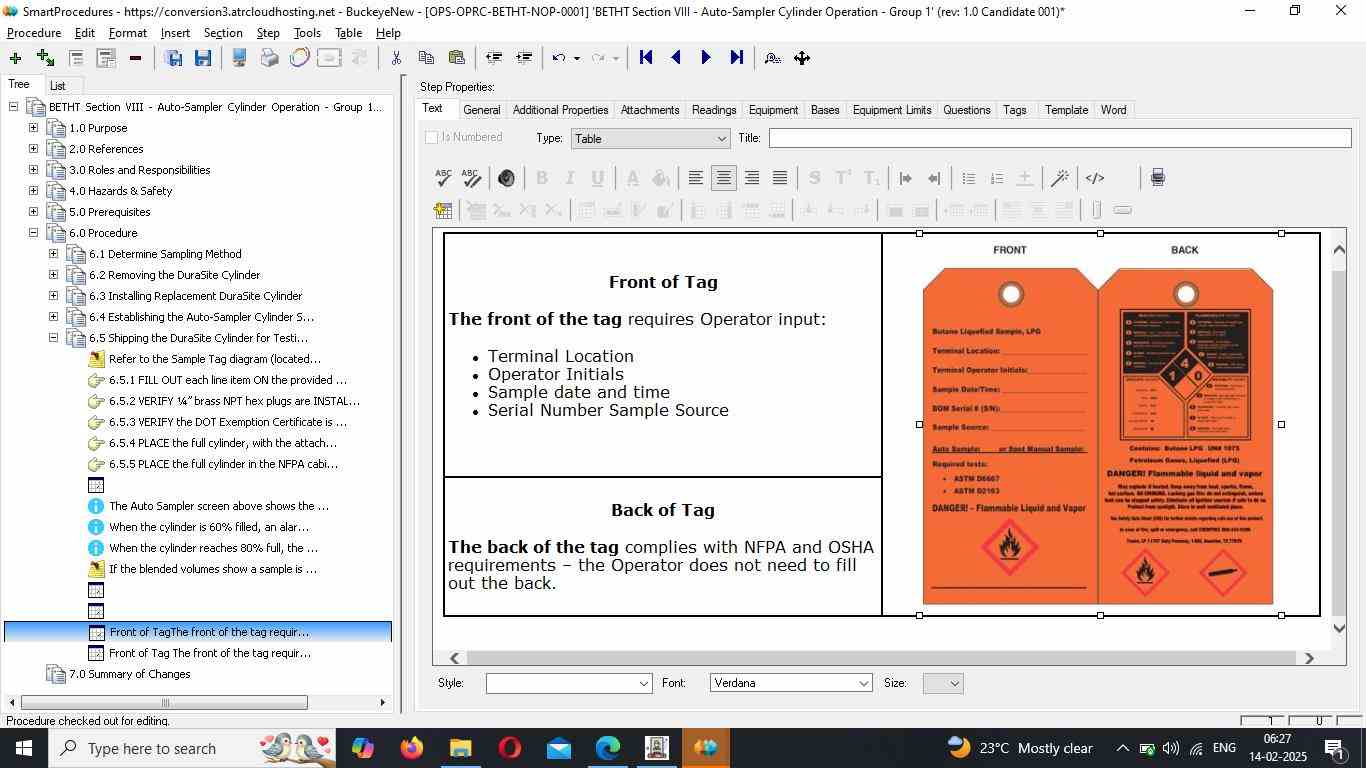The width and height of the screenshot is (1366, 768).
Task: Open the Type dropdown showing Table
Action: 650,139
